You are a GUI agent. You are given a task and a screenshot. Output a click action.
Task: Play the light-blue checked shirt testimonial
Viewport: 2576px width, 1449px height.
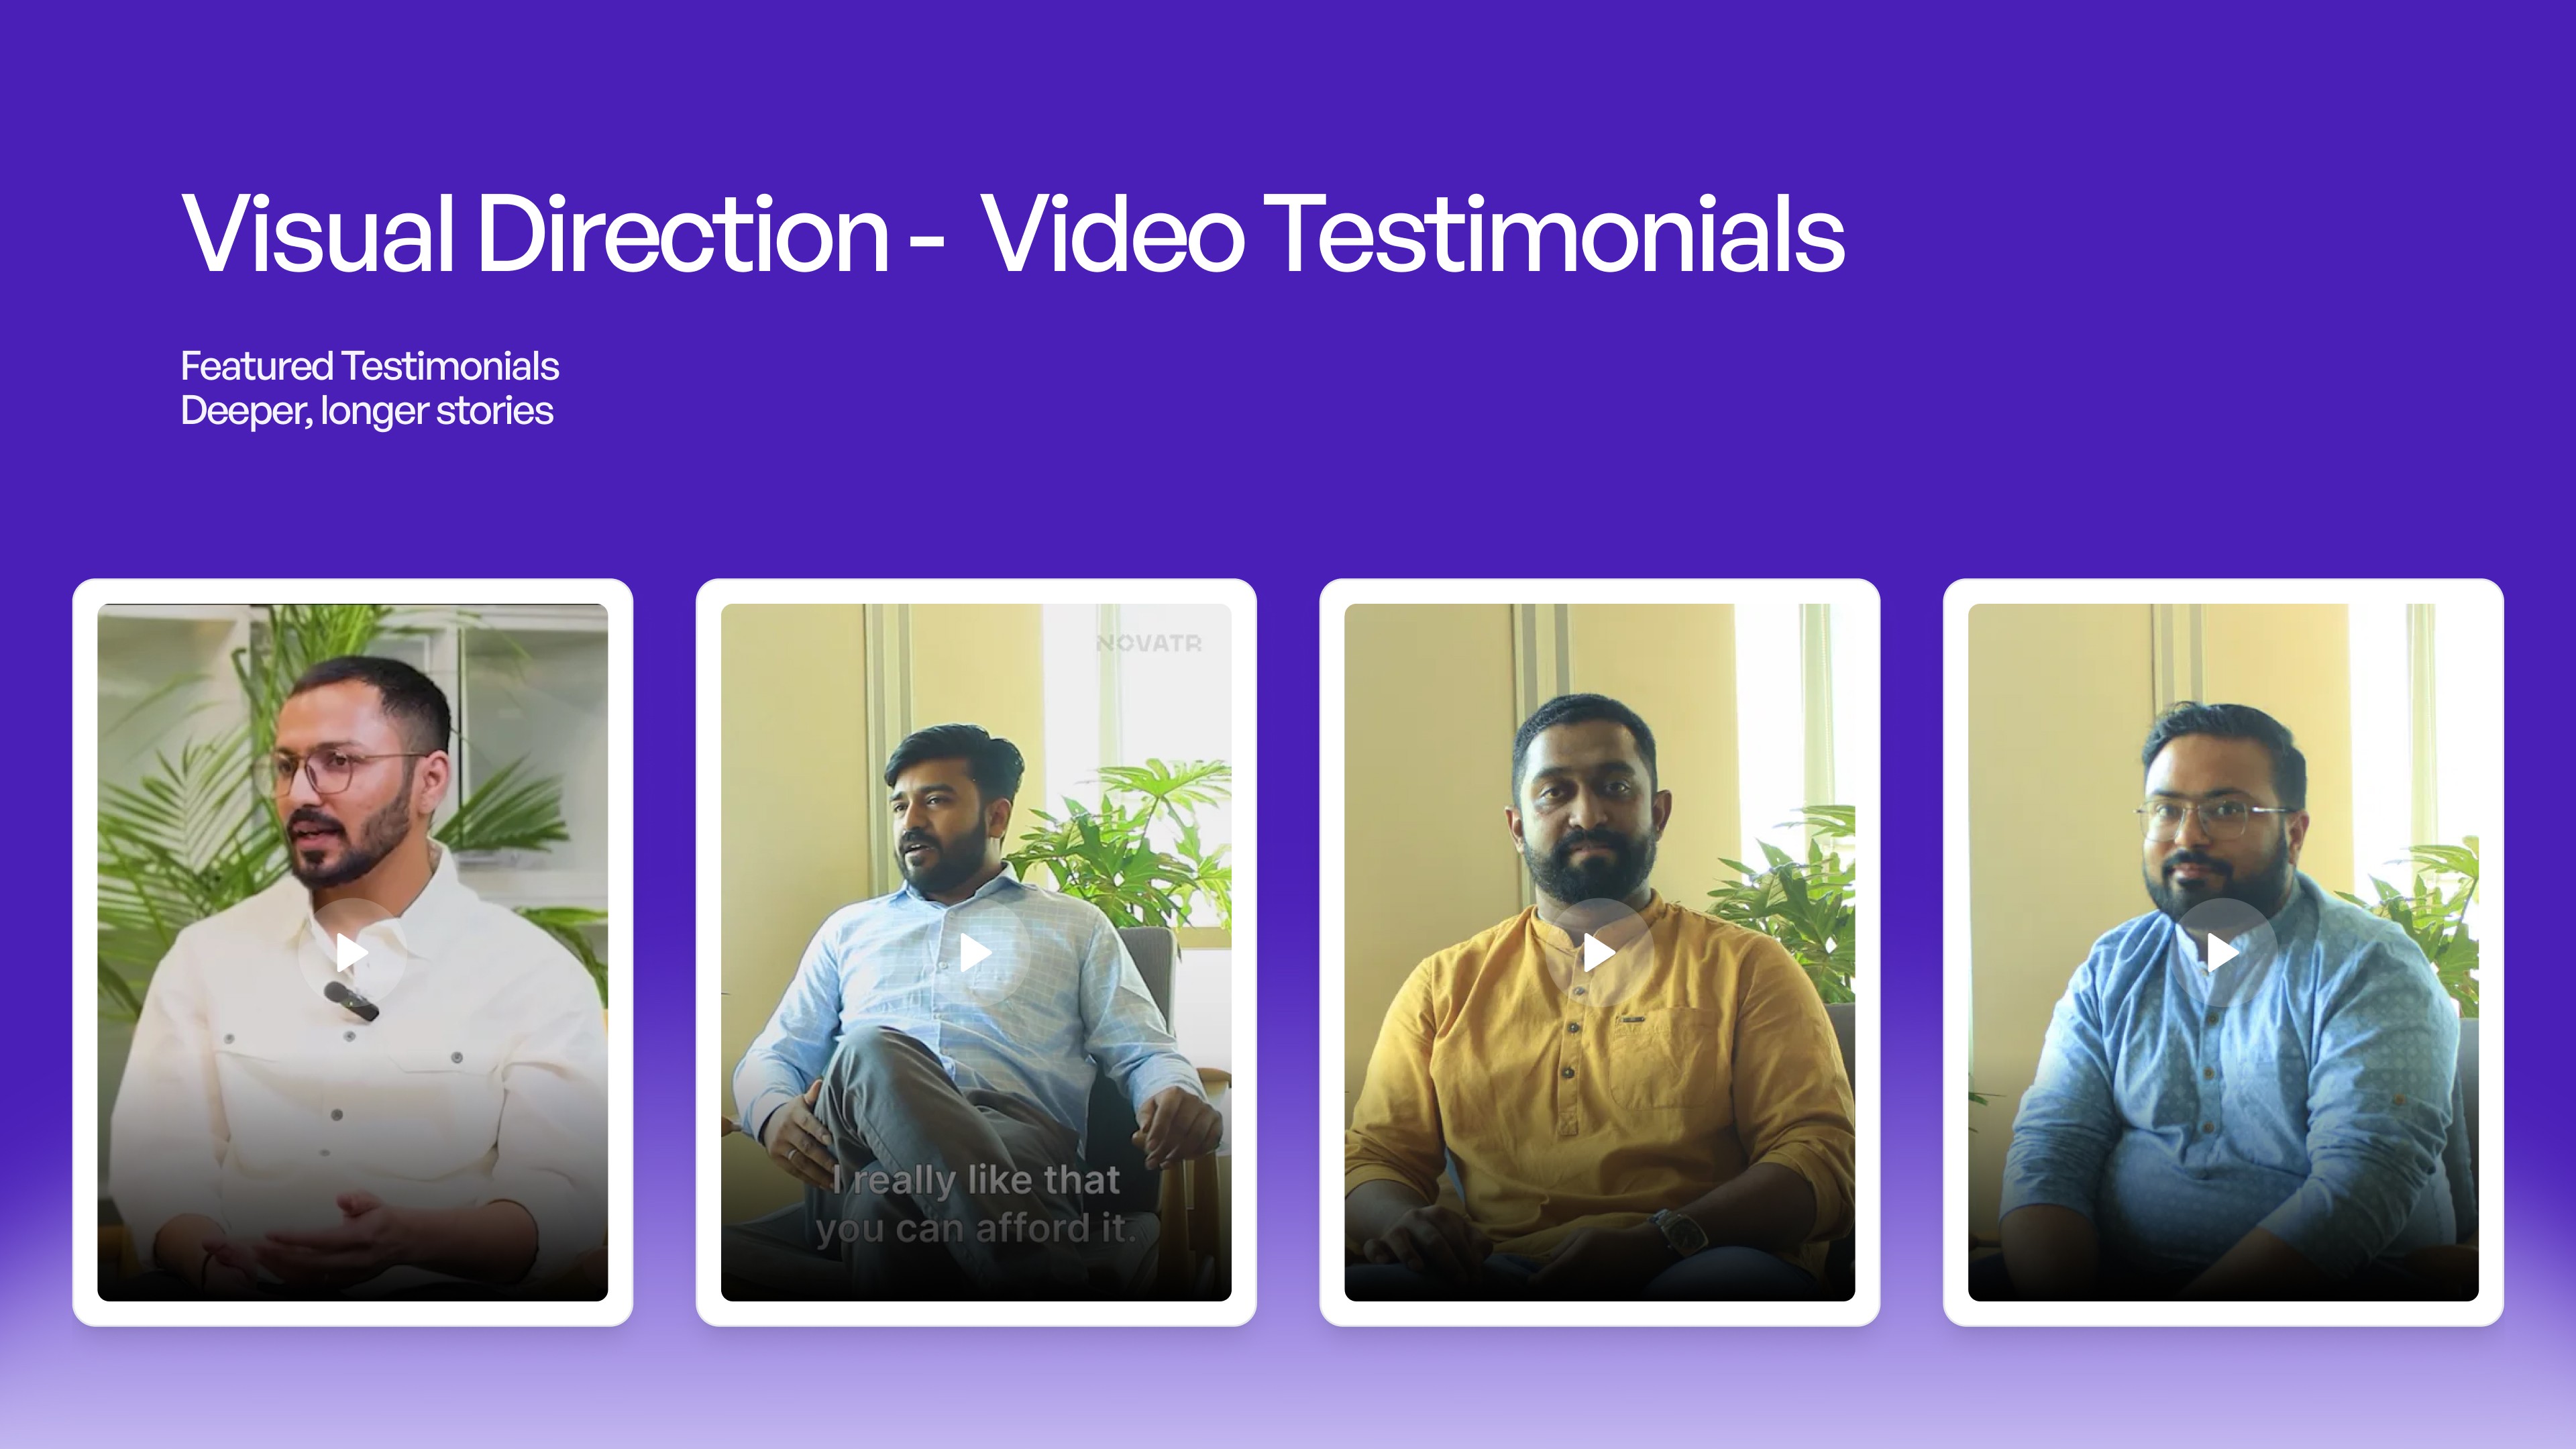tap(976, 953)
